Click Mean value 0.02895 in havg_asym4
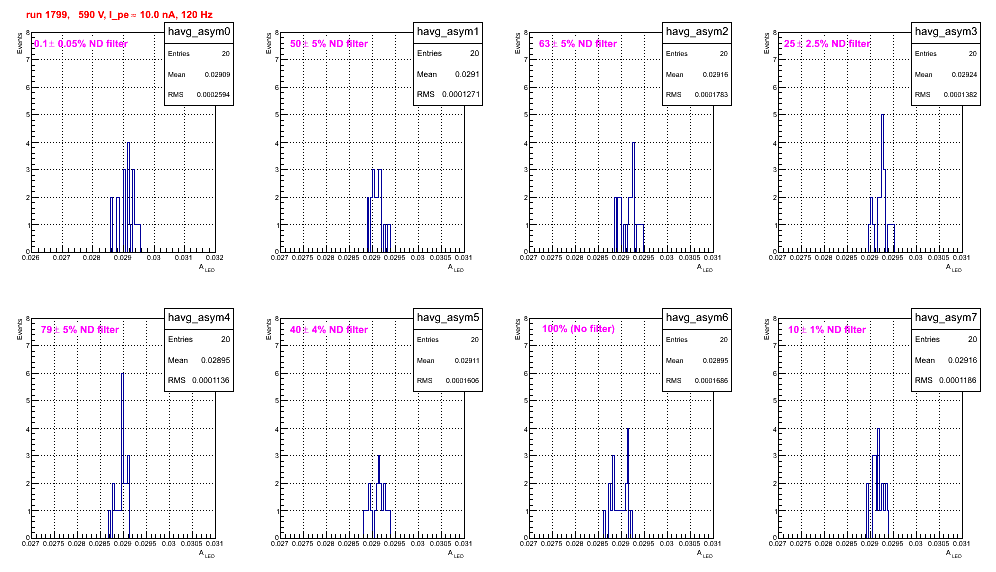 pyautogui.click(x=216, y=360)
